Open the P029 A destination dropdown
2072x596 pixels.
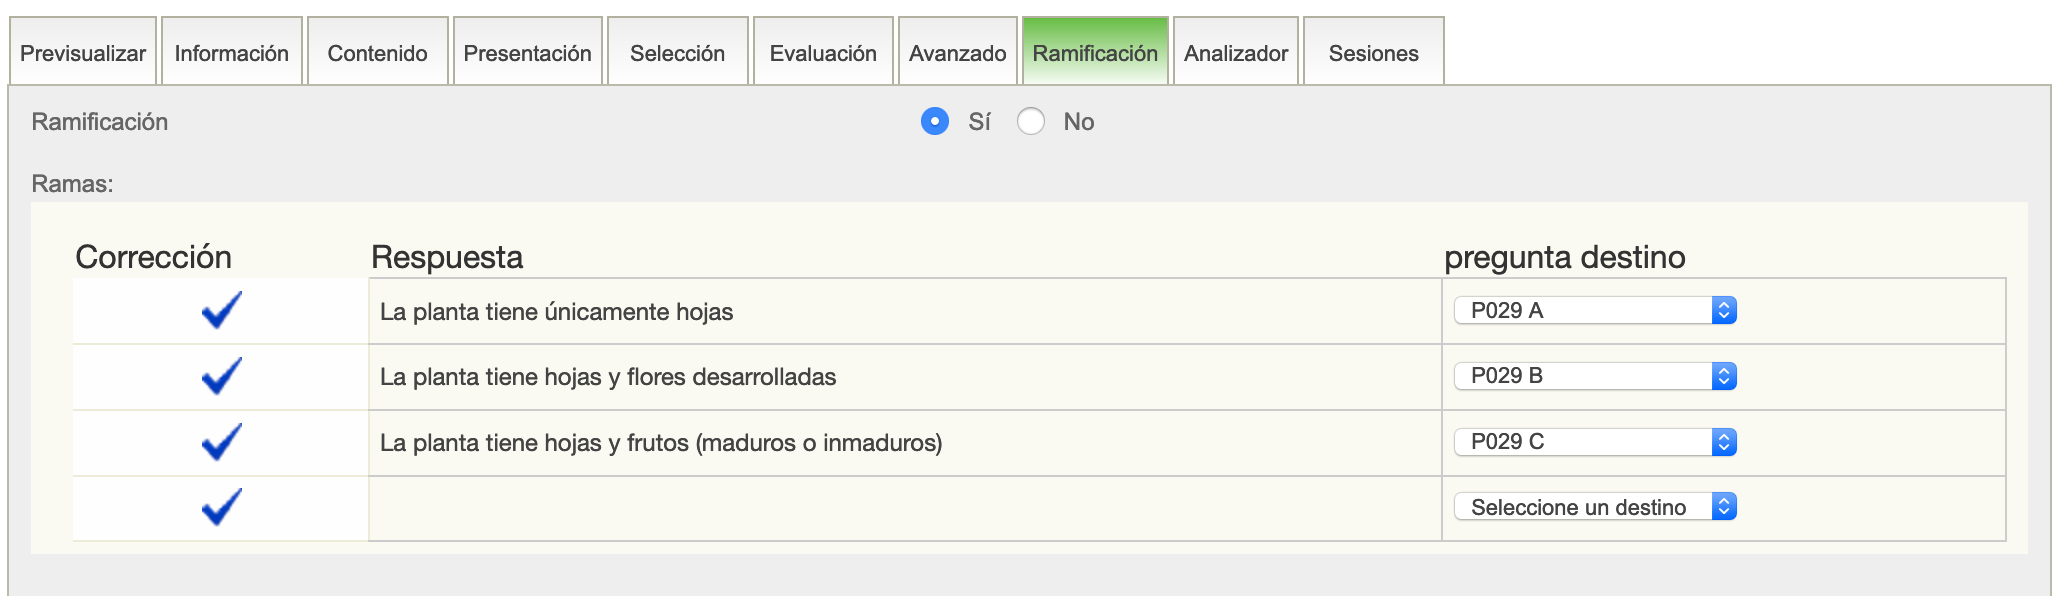1595,310
